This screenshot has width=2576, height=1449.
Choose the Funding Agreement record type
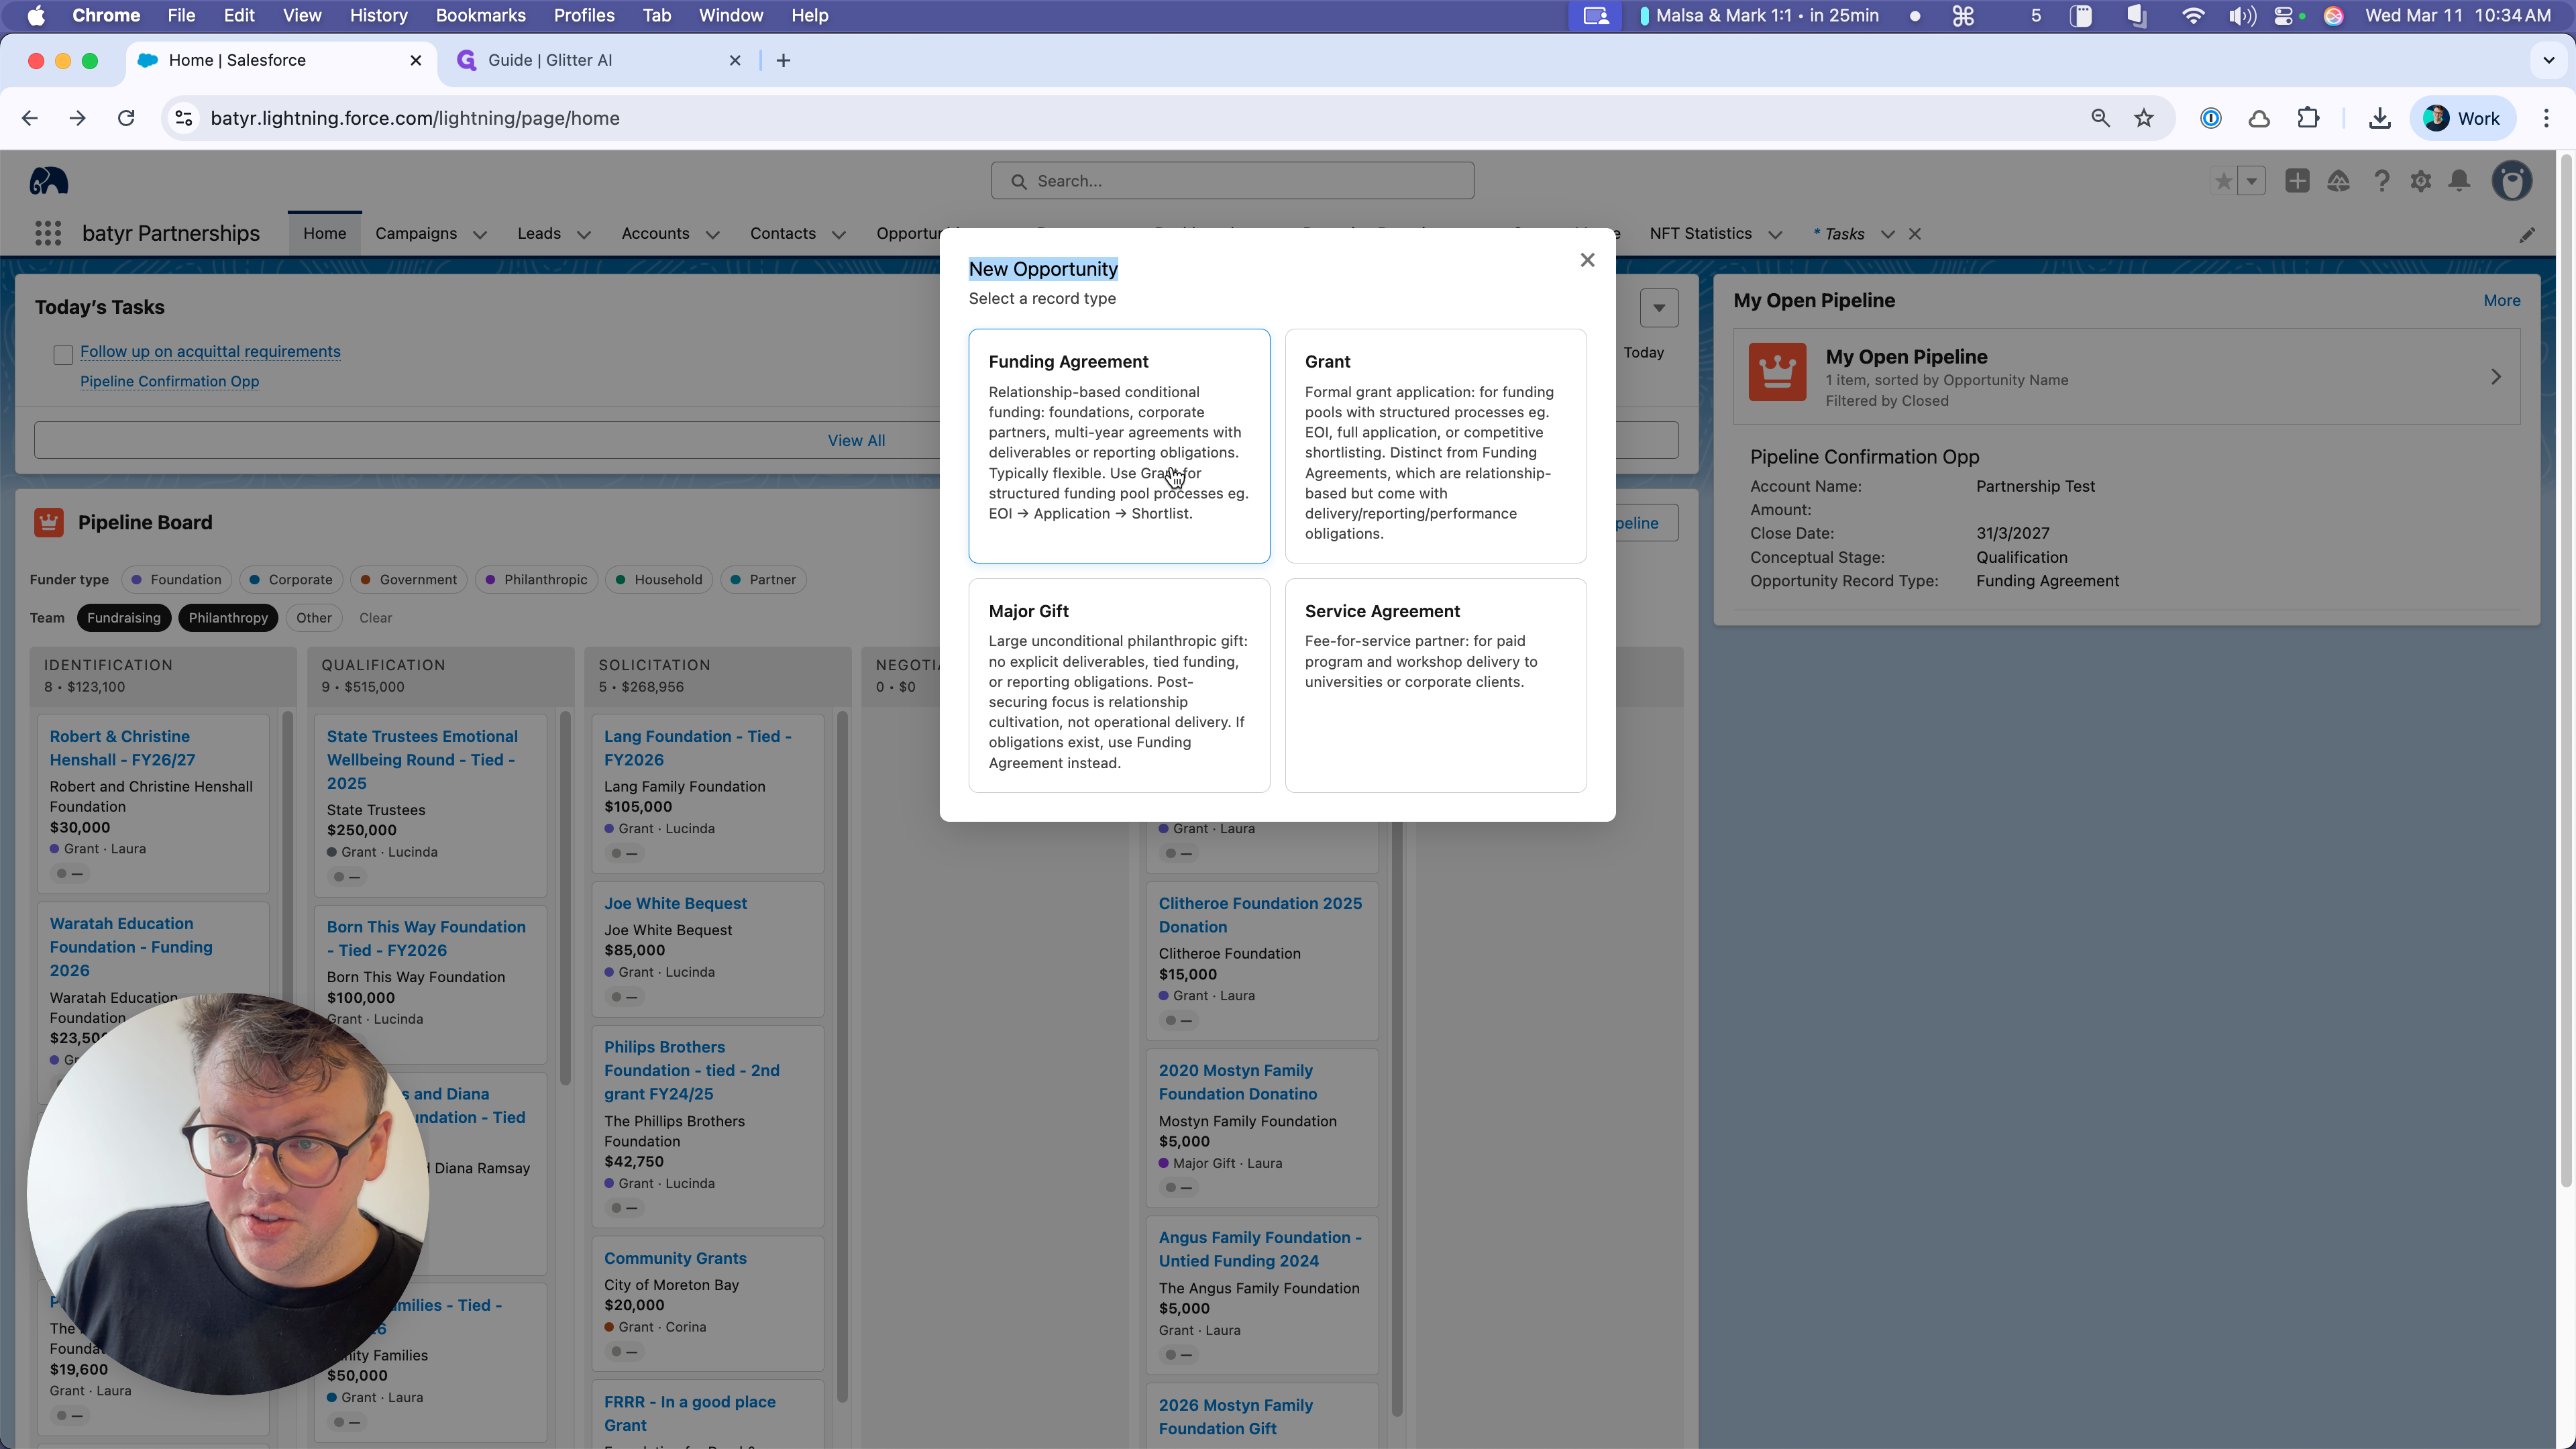(x=1119, y=446)
